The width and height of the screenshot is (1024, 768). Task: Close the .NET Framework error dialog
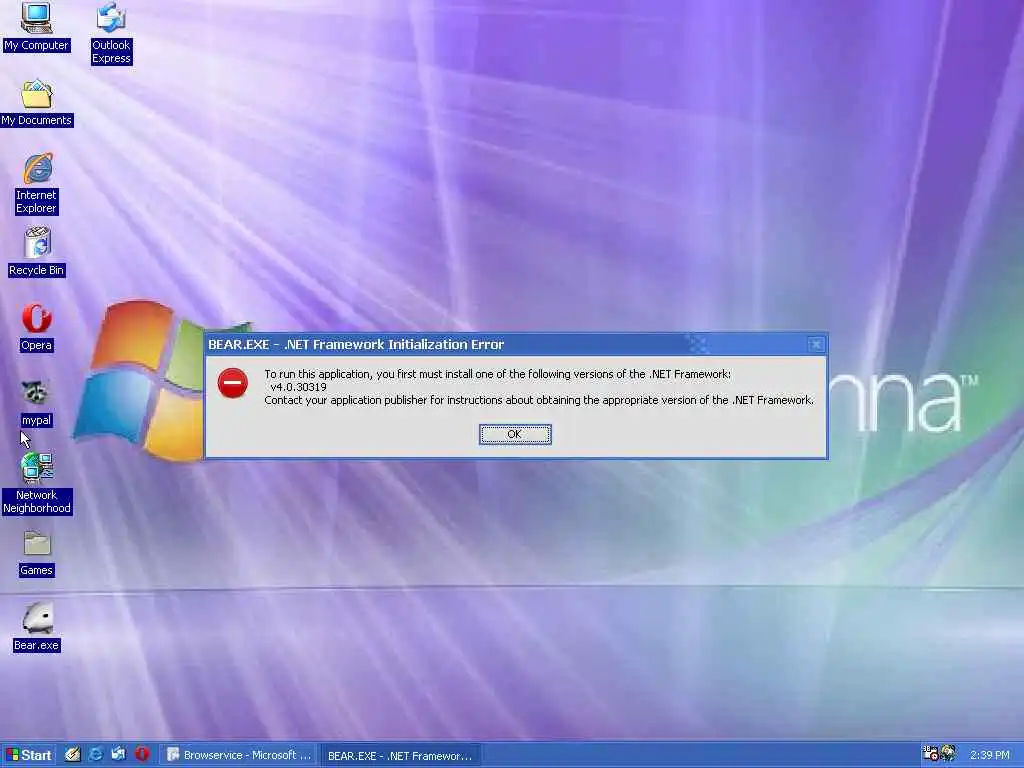(816, 344)
